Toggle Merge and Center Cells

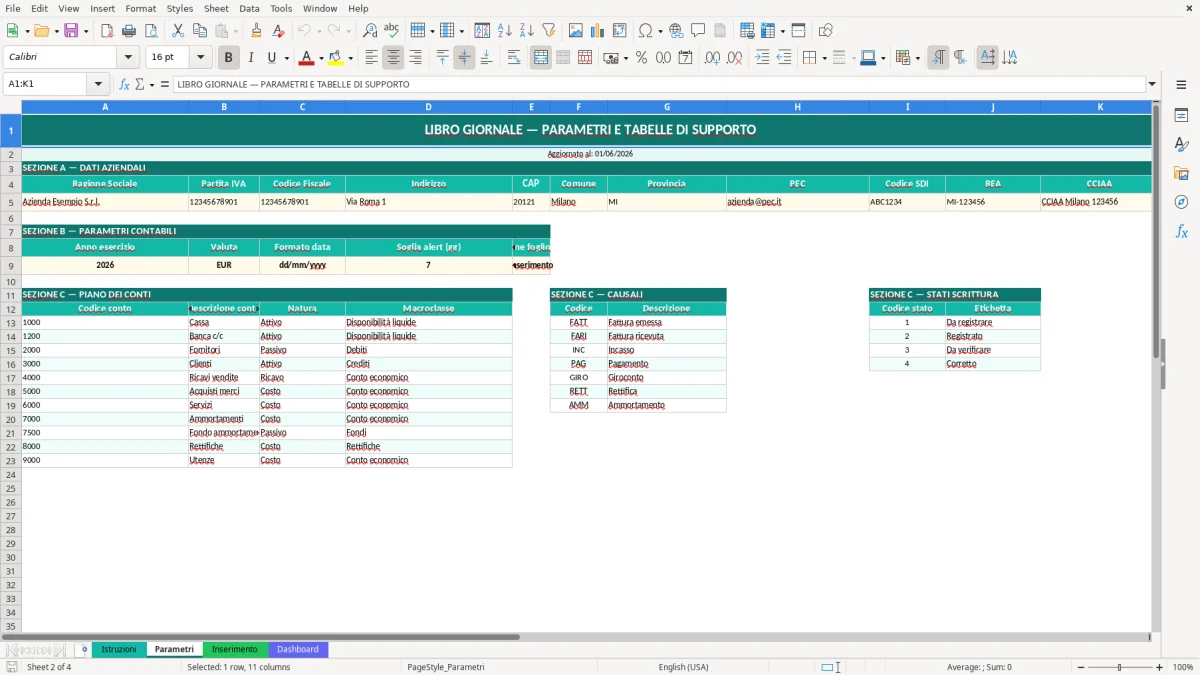point(541,58)
